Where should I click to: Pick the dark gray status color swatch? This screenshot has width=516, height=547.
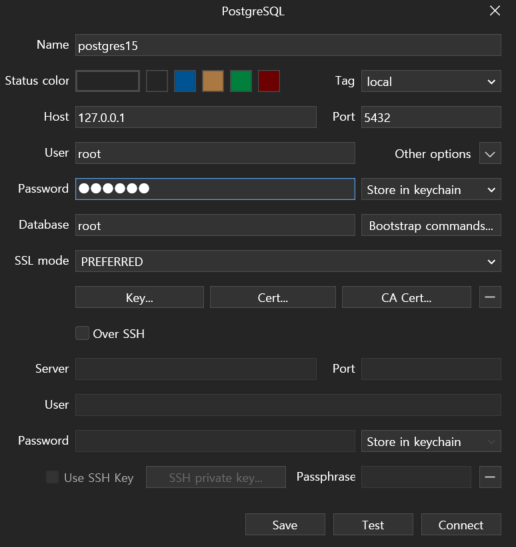point(157,81)
